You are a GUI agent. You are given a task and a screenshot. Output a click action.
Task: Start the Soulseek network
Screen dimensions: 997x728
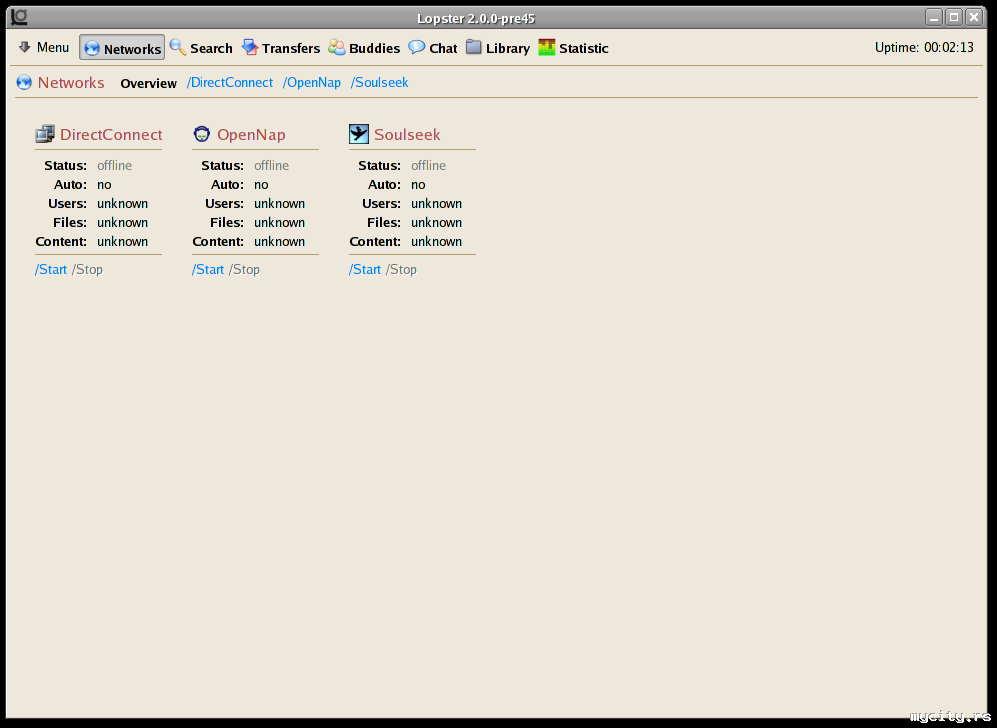tap(365, 269)
